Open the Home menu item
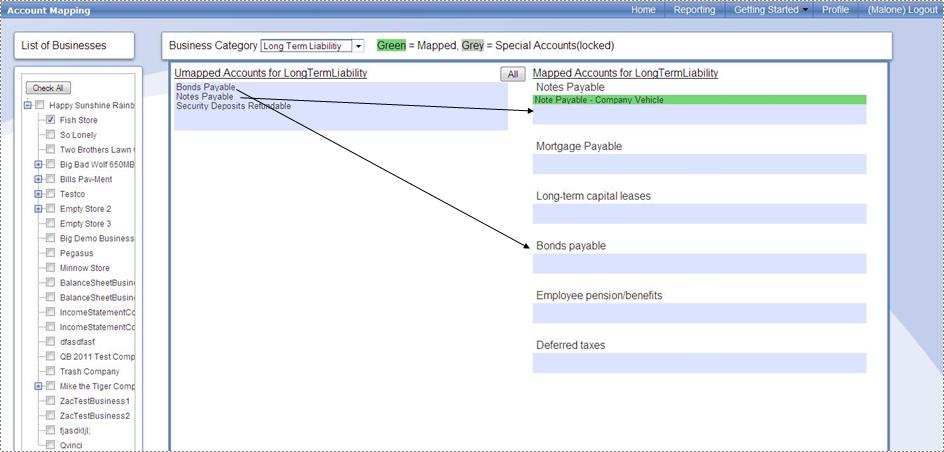Viewport: 944px width, 452px height. [643, 10]
